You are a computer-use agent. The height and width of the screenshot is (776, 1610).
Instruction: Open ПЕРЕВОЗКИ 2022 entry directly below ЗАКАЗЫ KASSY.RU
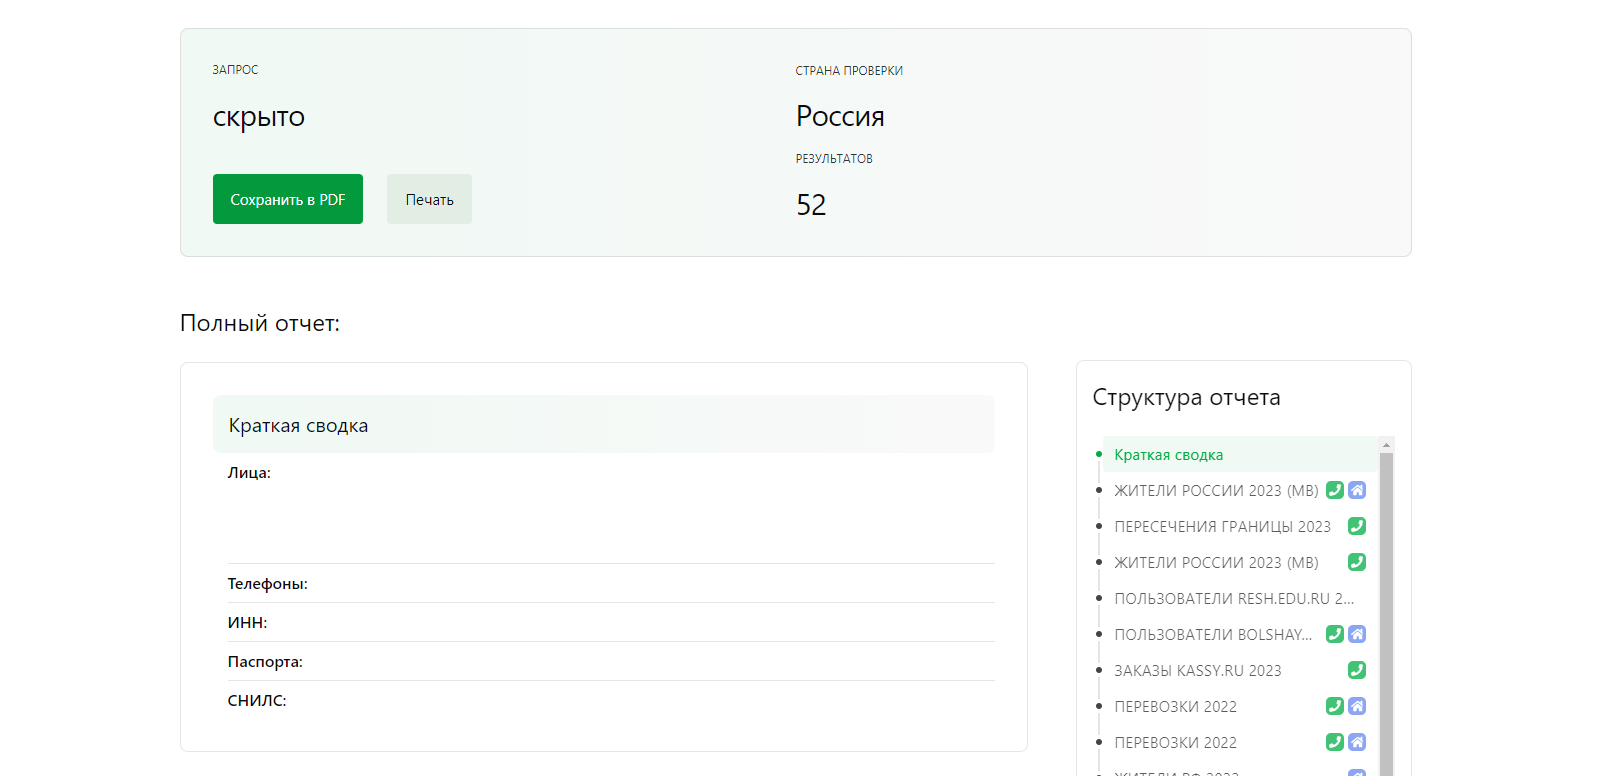(x=1175, y=707)
